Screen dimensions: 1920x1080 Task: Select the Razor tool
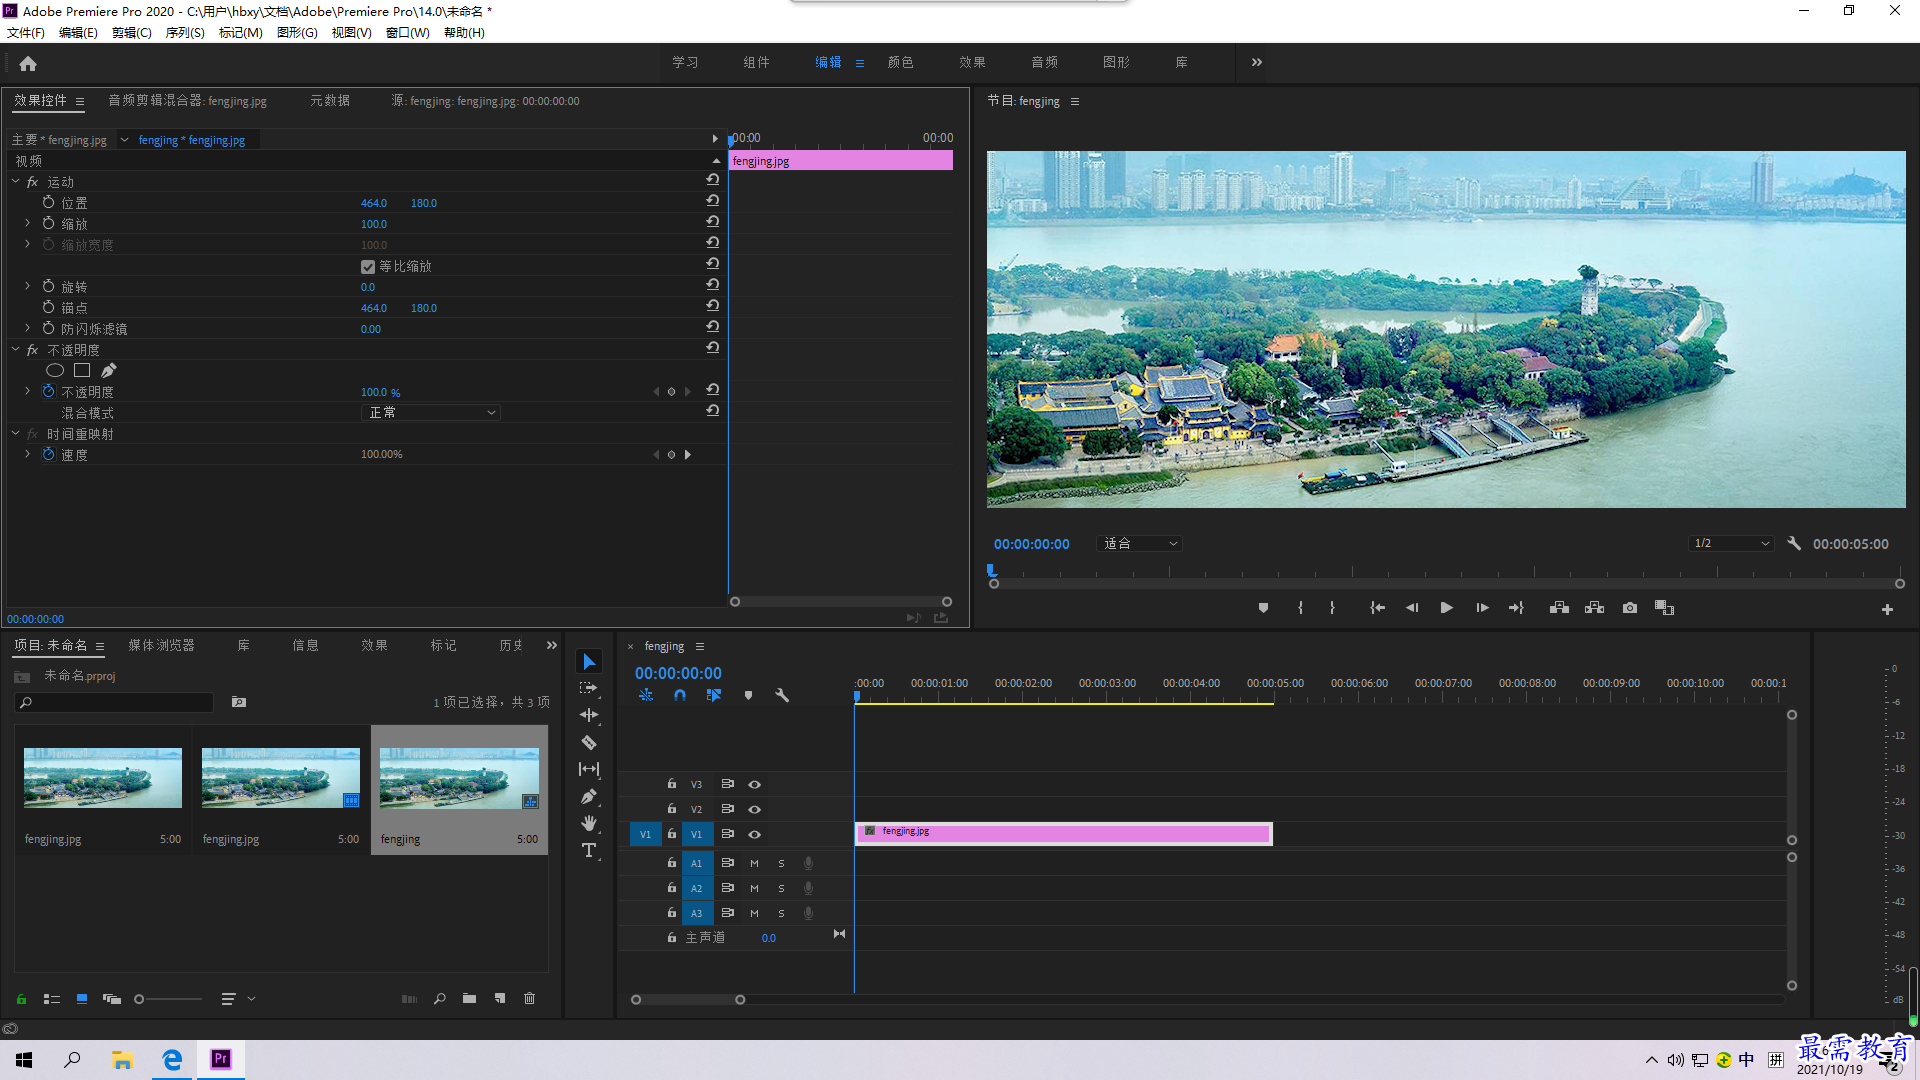click(x=589, y=742)
